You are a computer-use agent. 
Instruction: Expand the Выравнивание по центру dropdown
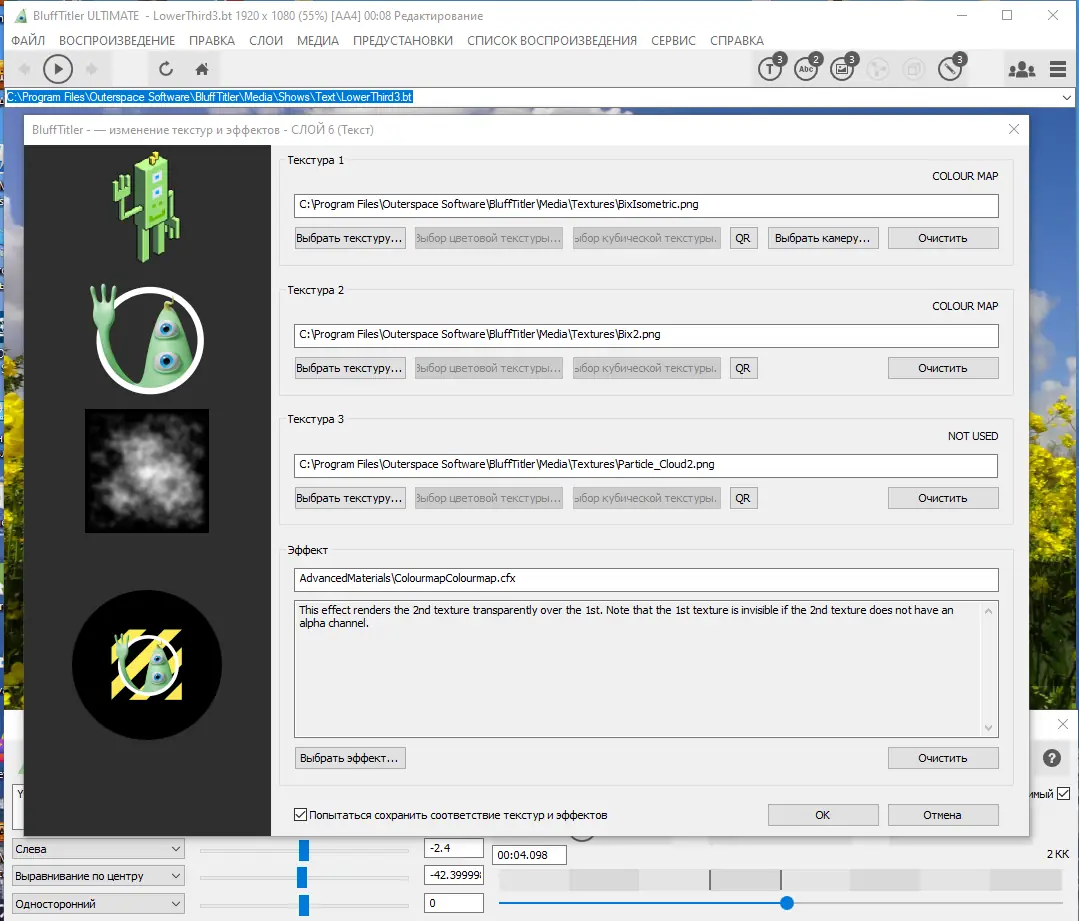point(97,875)
